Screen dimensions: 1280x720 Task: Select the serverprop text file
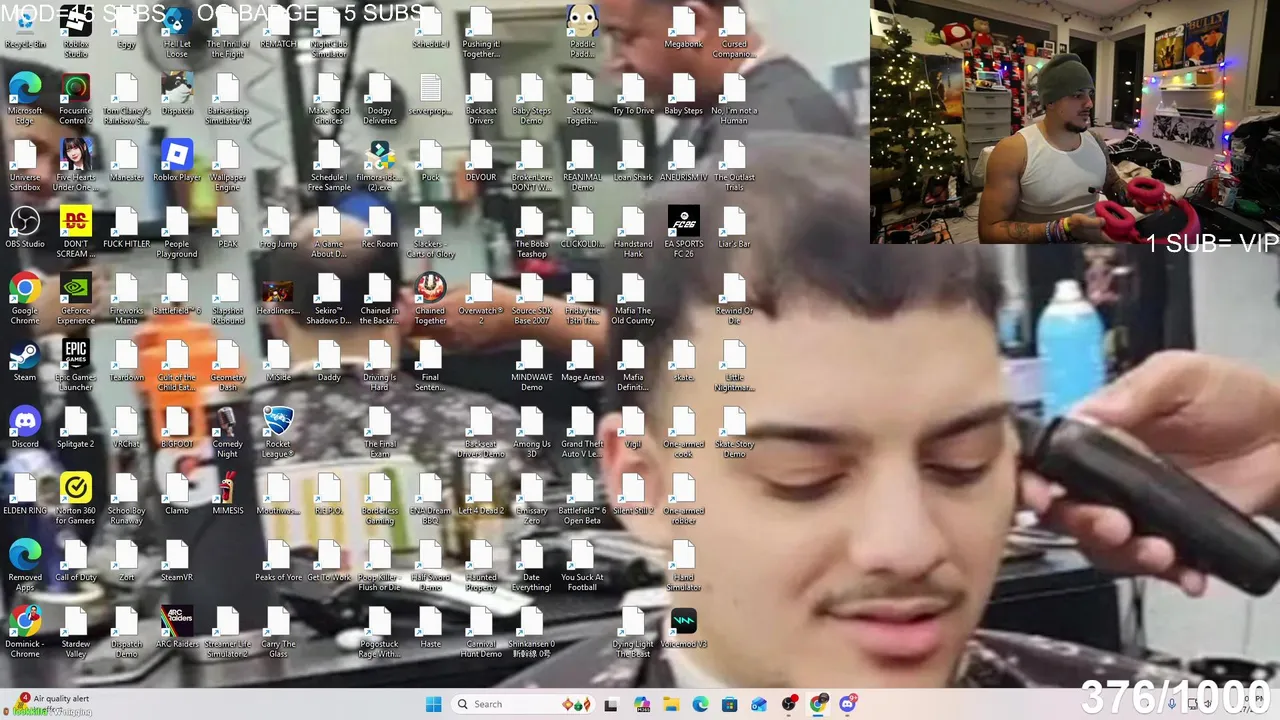(x=430, y=94)
